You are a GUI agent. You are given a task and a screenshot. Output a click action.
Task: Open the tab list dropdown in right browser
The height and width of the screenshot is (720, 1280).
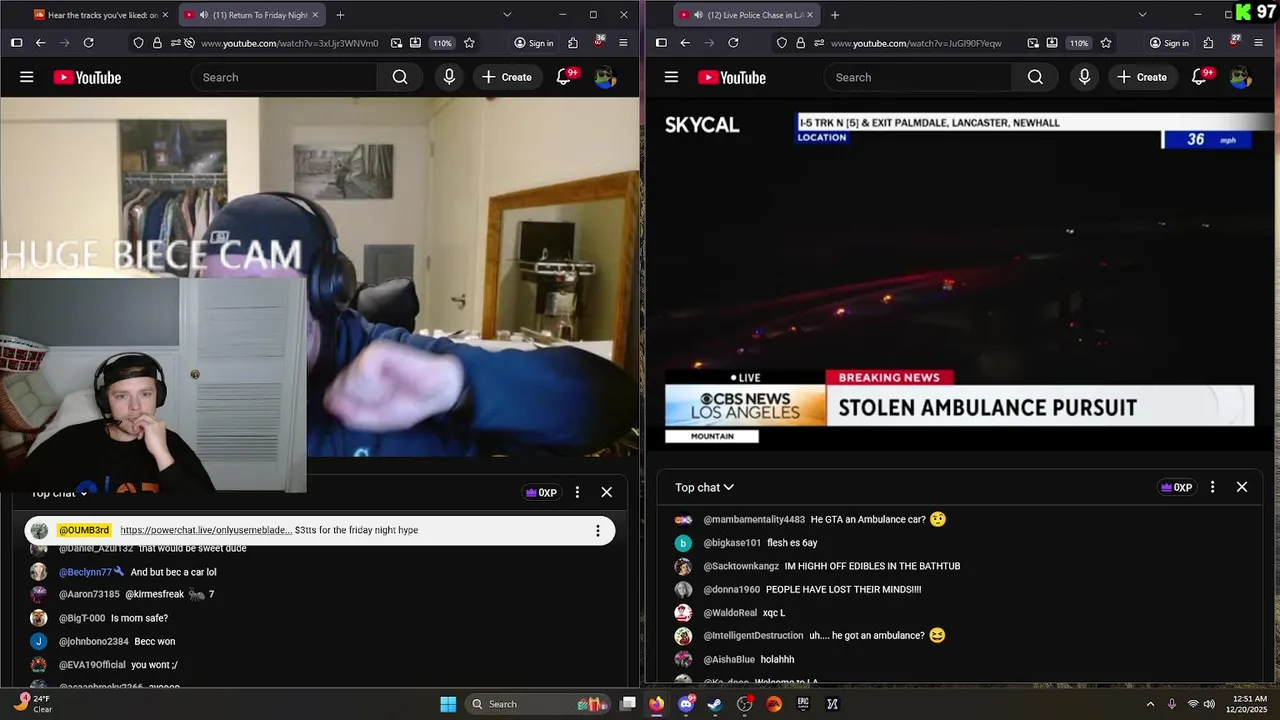click(1142, 15)
